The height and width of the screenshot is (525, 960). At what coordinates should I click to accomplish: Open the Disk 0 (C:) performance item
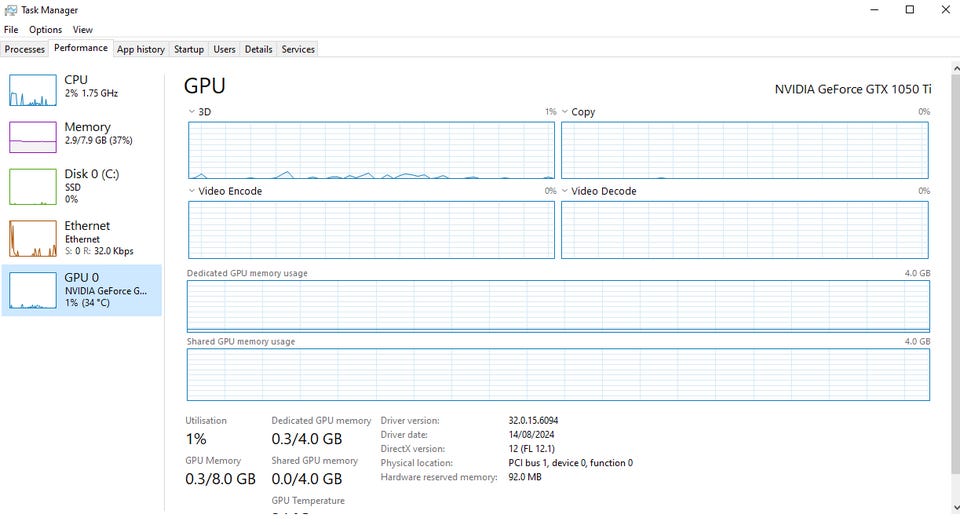tap(81, 186)
